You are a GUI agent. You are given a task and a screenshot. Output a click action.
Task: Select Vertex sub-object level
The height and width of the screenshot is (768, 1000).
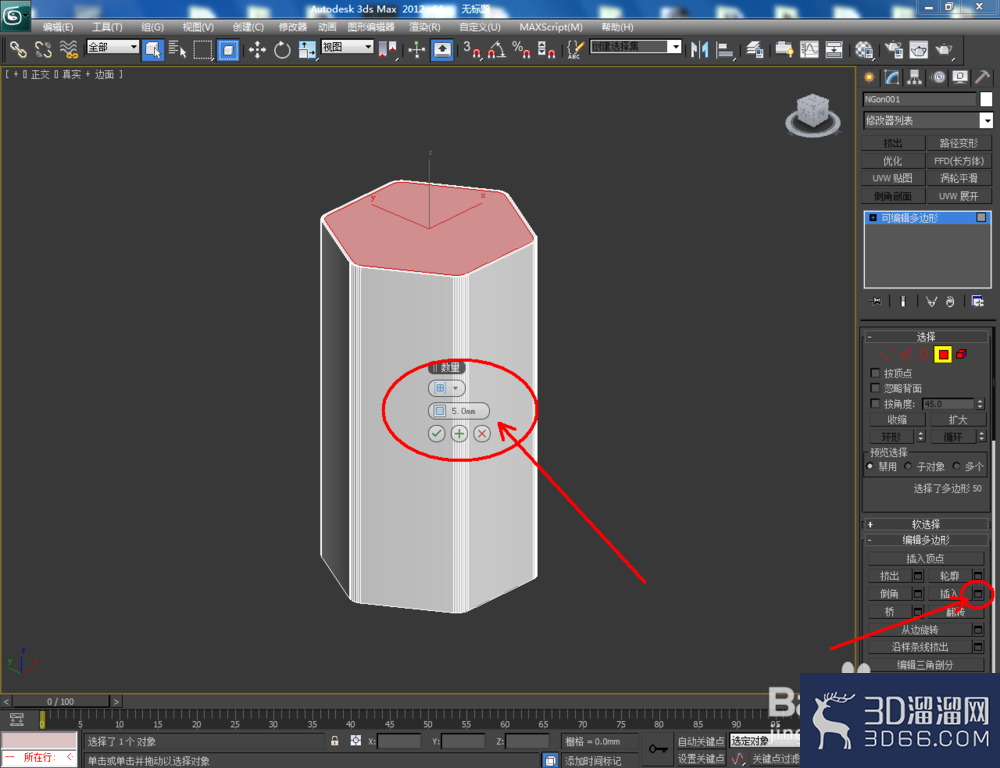pos(886,354)
